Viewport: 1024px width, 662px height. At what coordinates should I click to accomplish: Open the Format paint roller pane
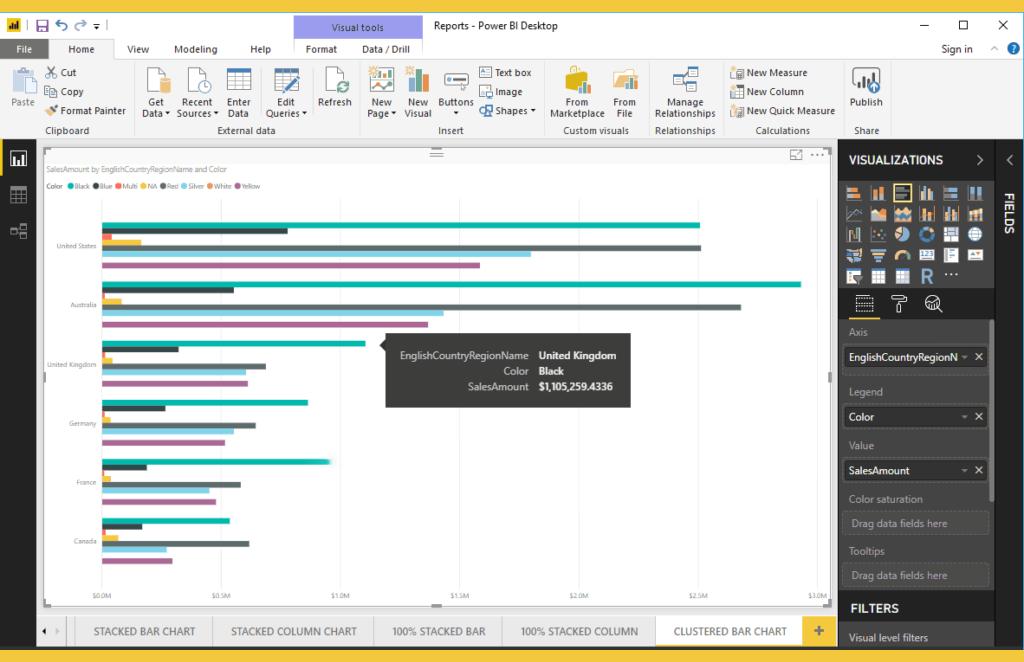pos(899,304)
